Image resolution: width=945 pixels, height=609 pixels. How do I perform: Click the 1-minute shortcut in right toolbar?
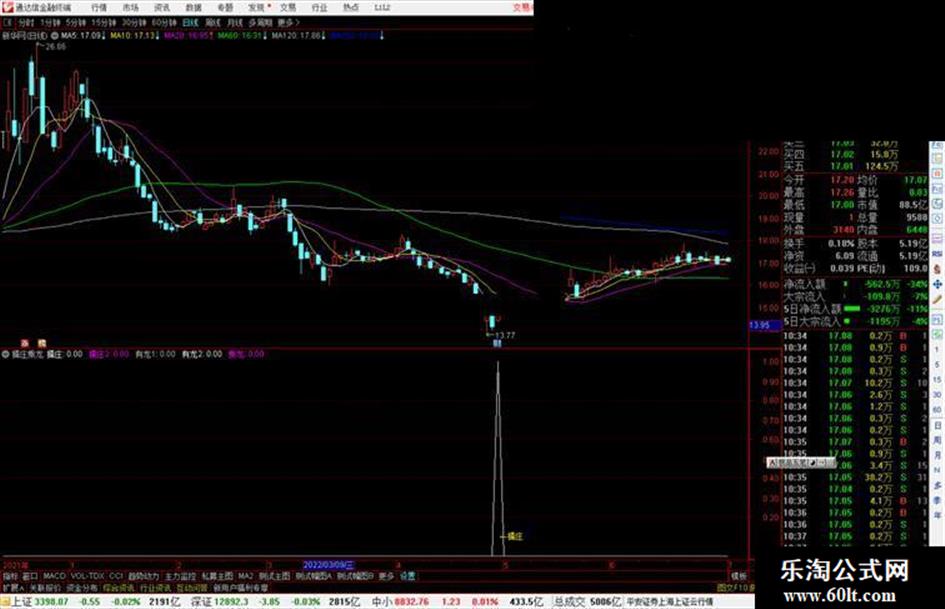point(937,350)
